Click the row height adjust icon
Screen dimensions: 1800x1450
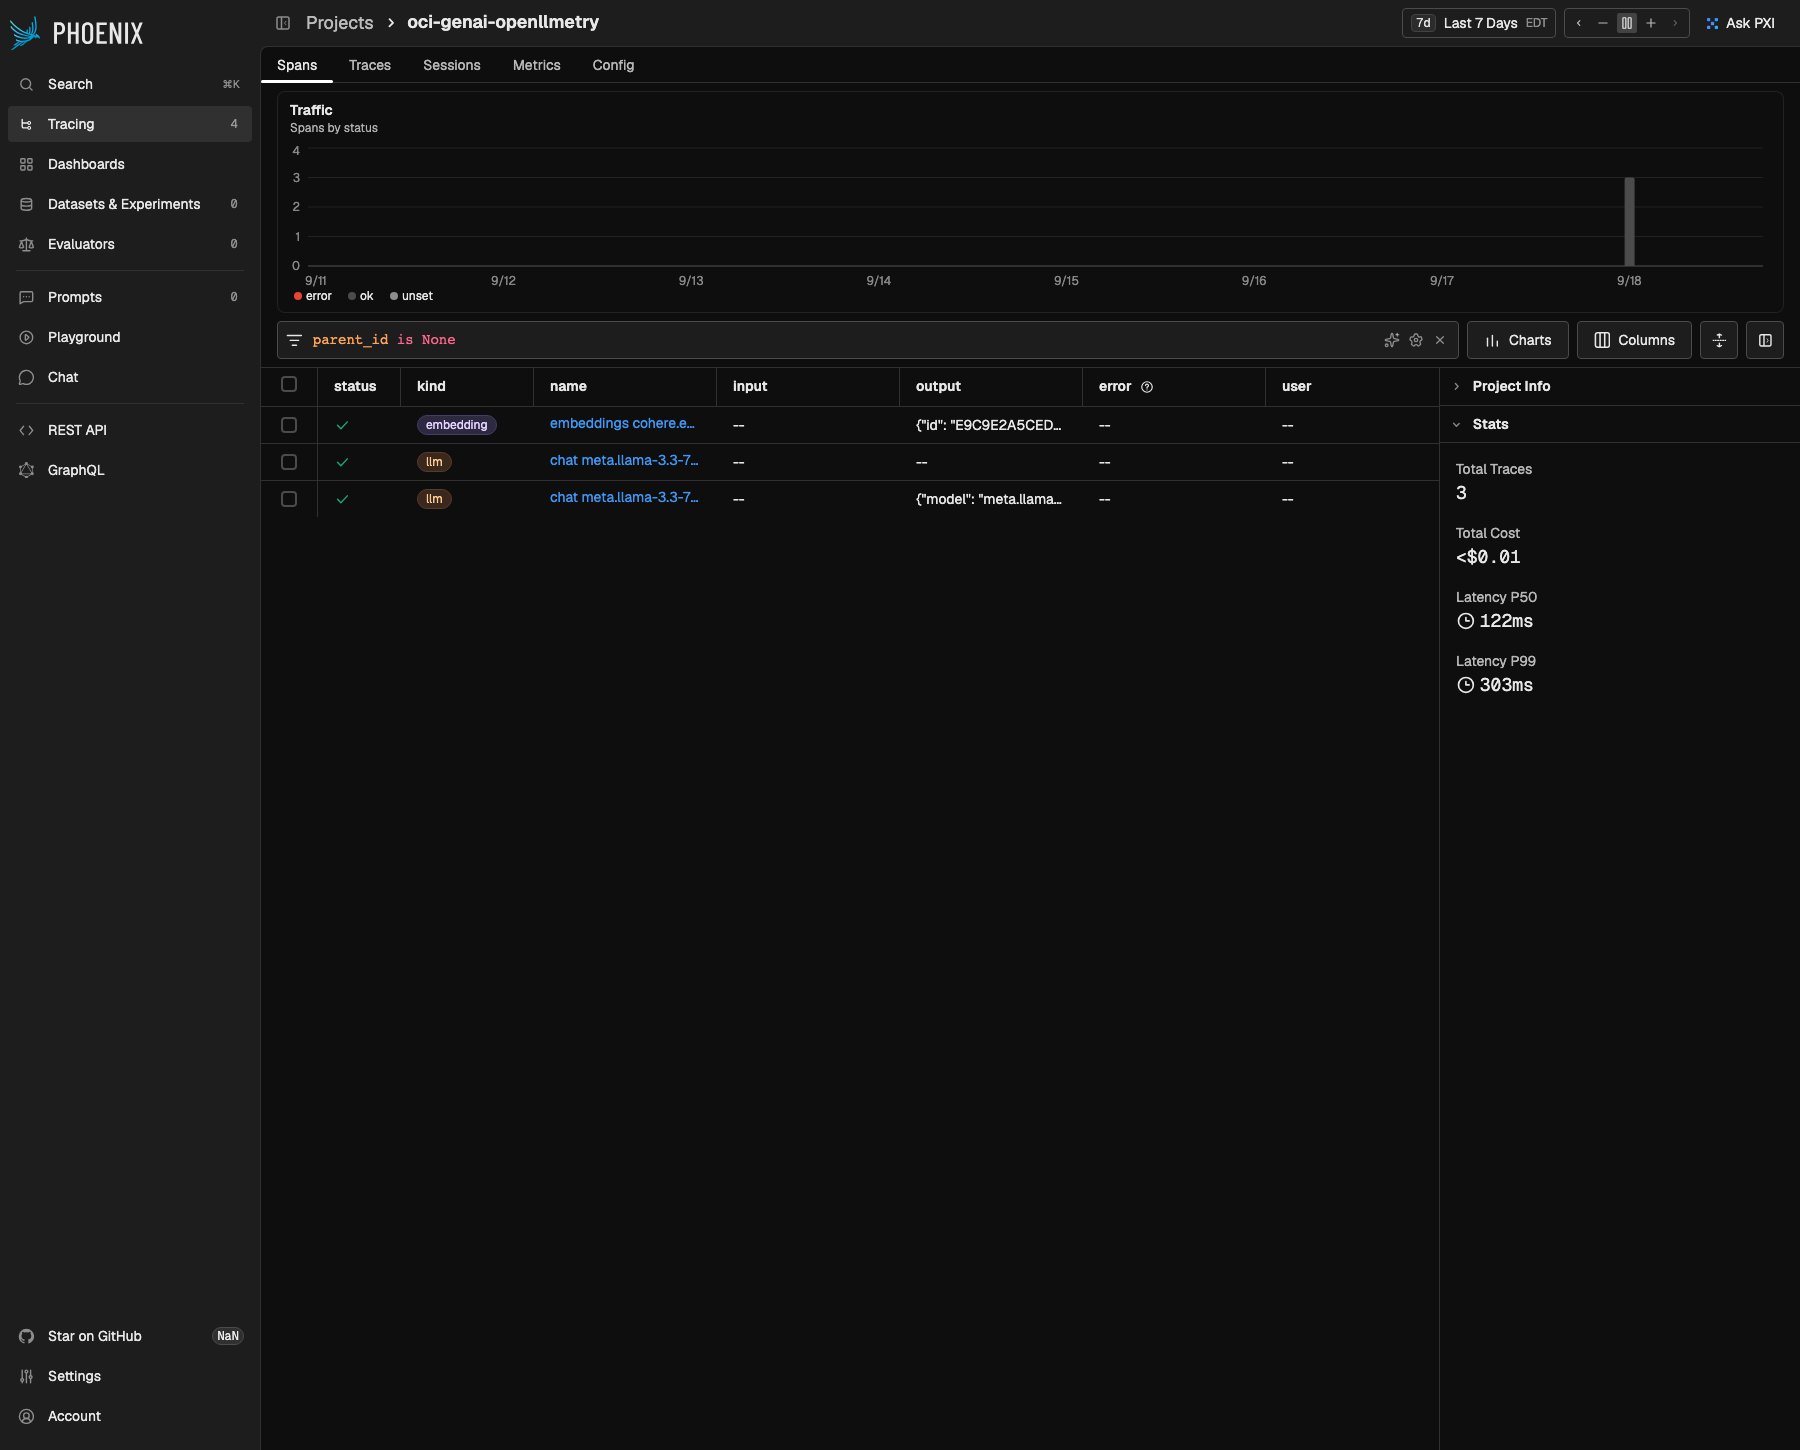(x=1719, y=340)
